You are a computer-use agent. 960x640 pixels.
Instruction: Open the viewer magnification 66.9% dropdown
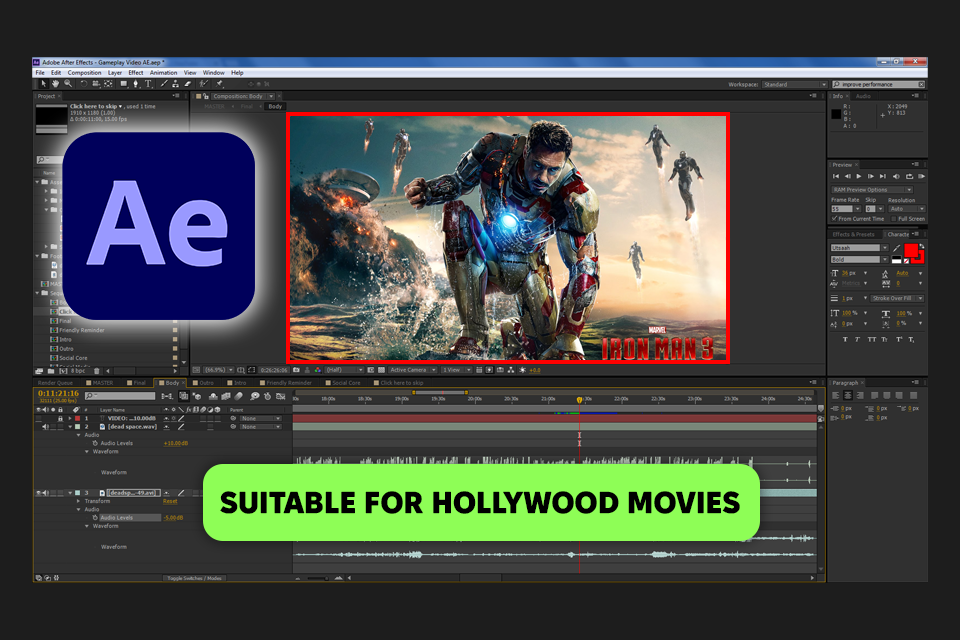pyautogui.click(x=219, y=370)
